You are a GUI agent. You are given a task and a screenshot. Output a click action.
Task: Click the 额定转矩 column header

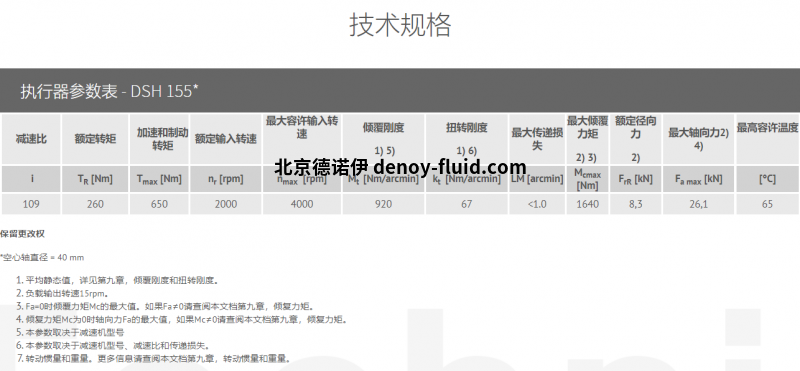point(95,139)
